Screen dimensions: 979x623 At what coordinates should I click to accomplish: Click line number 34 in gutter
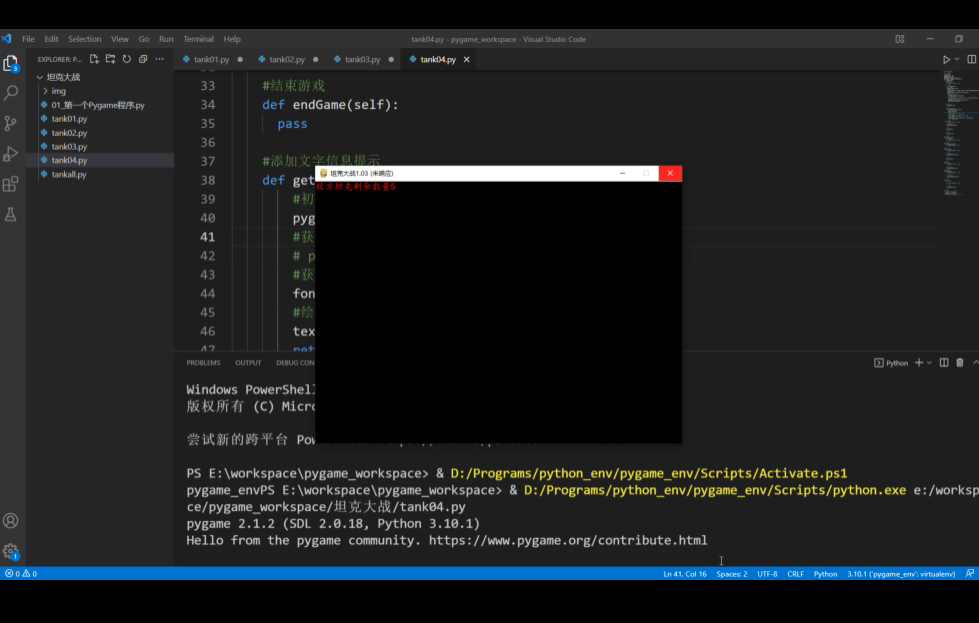(x=207, y=105)
